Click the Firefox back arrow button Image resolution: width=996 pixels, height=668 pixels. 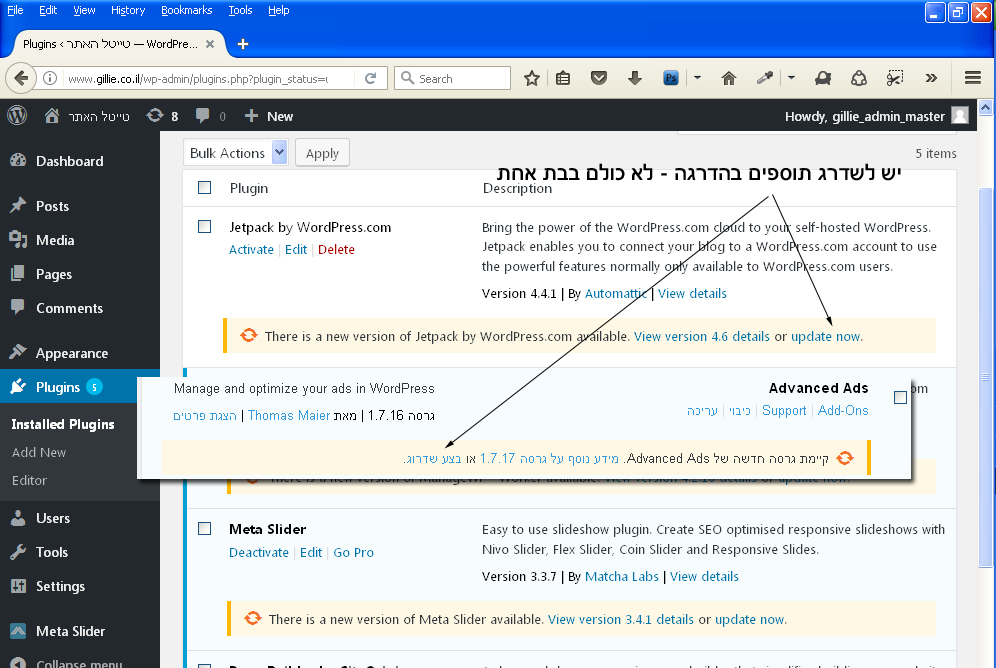tap(21, 78)
